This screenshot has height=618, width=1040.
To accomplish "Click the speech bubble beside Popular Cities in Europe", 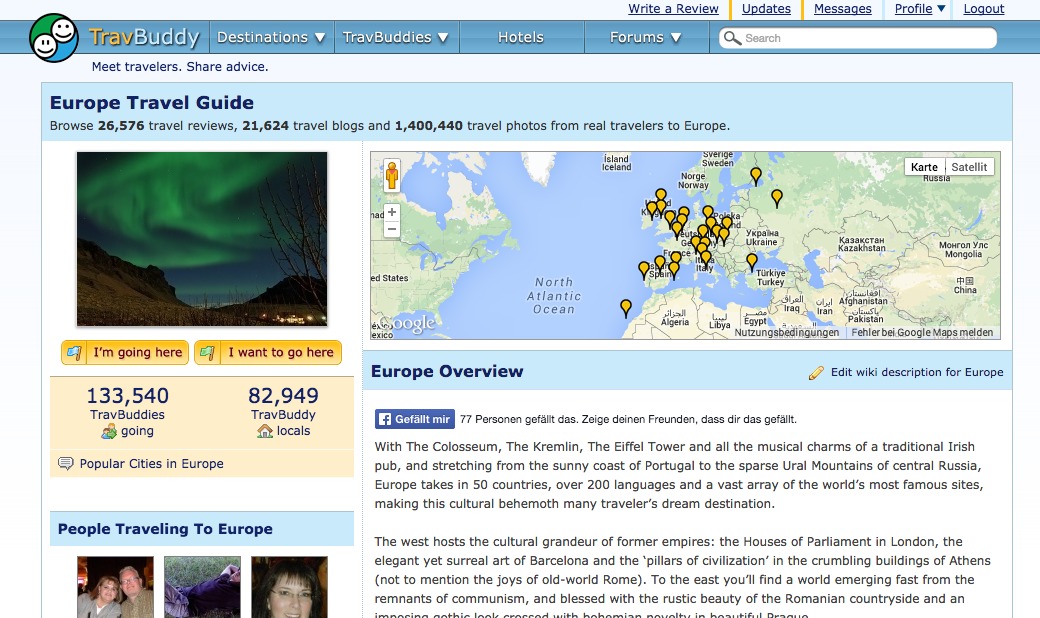I will (x=66, y=463).
